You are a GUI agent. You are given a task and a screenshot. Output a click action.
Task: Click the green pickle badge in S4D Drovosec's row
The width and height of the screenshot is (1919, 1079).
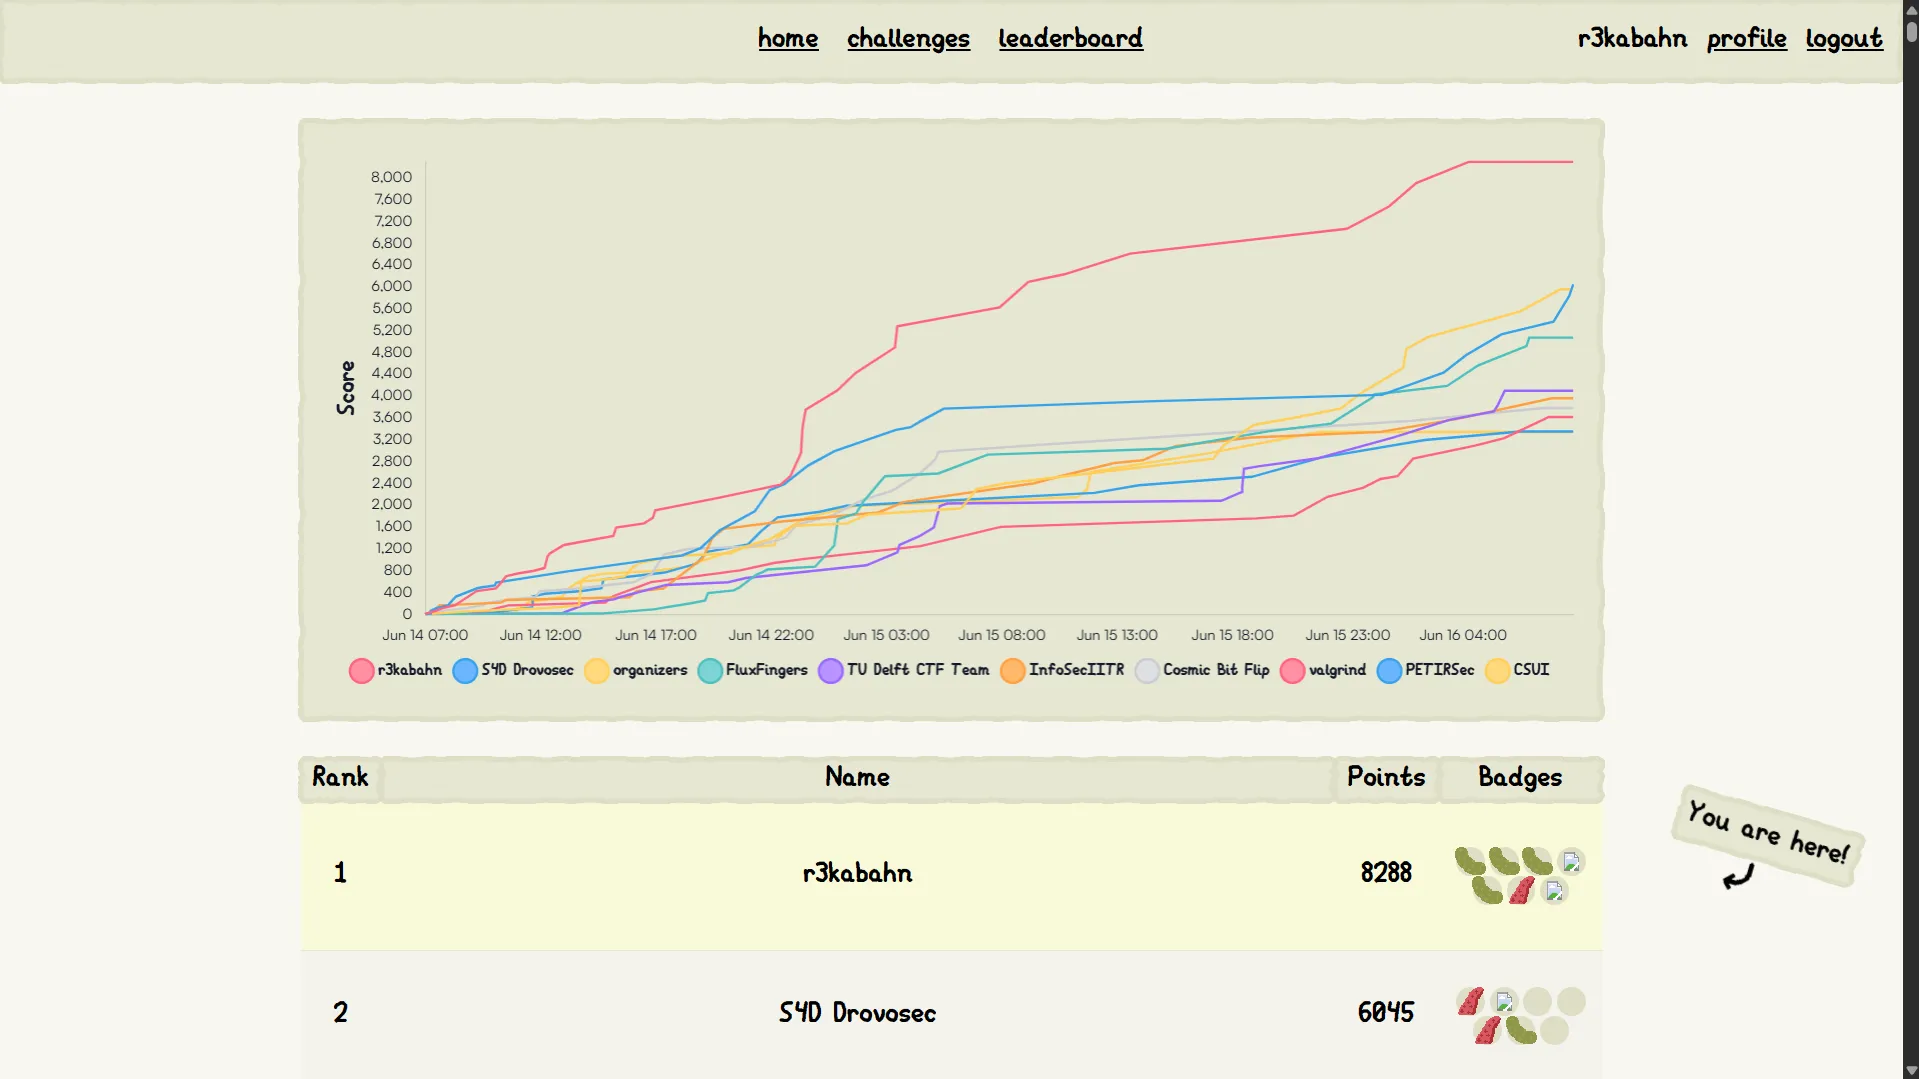pos(1520,1029)
